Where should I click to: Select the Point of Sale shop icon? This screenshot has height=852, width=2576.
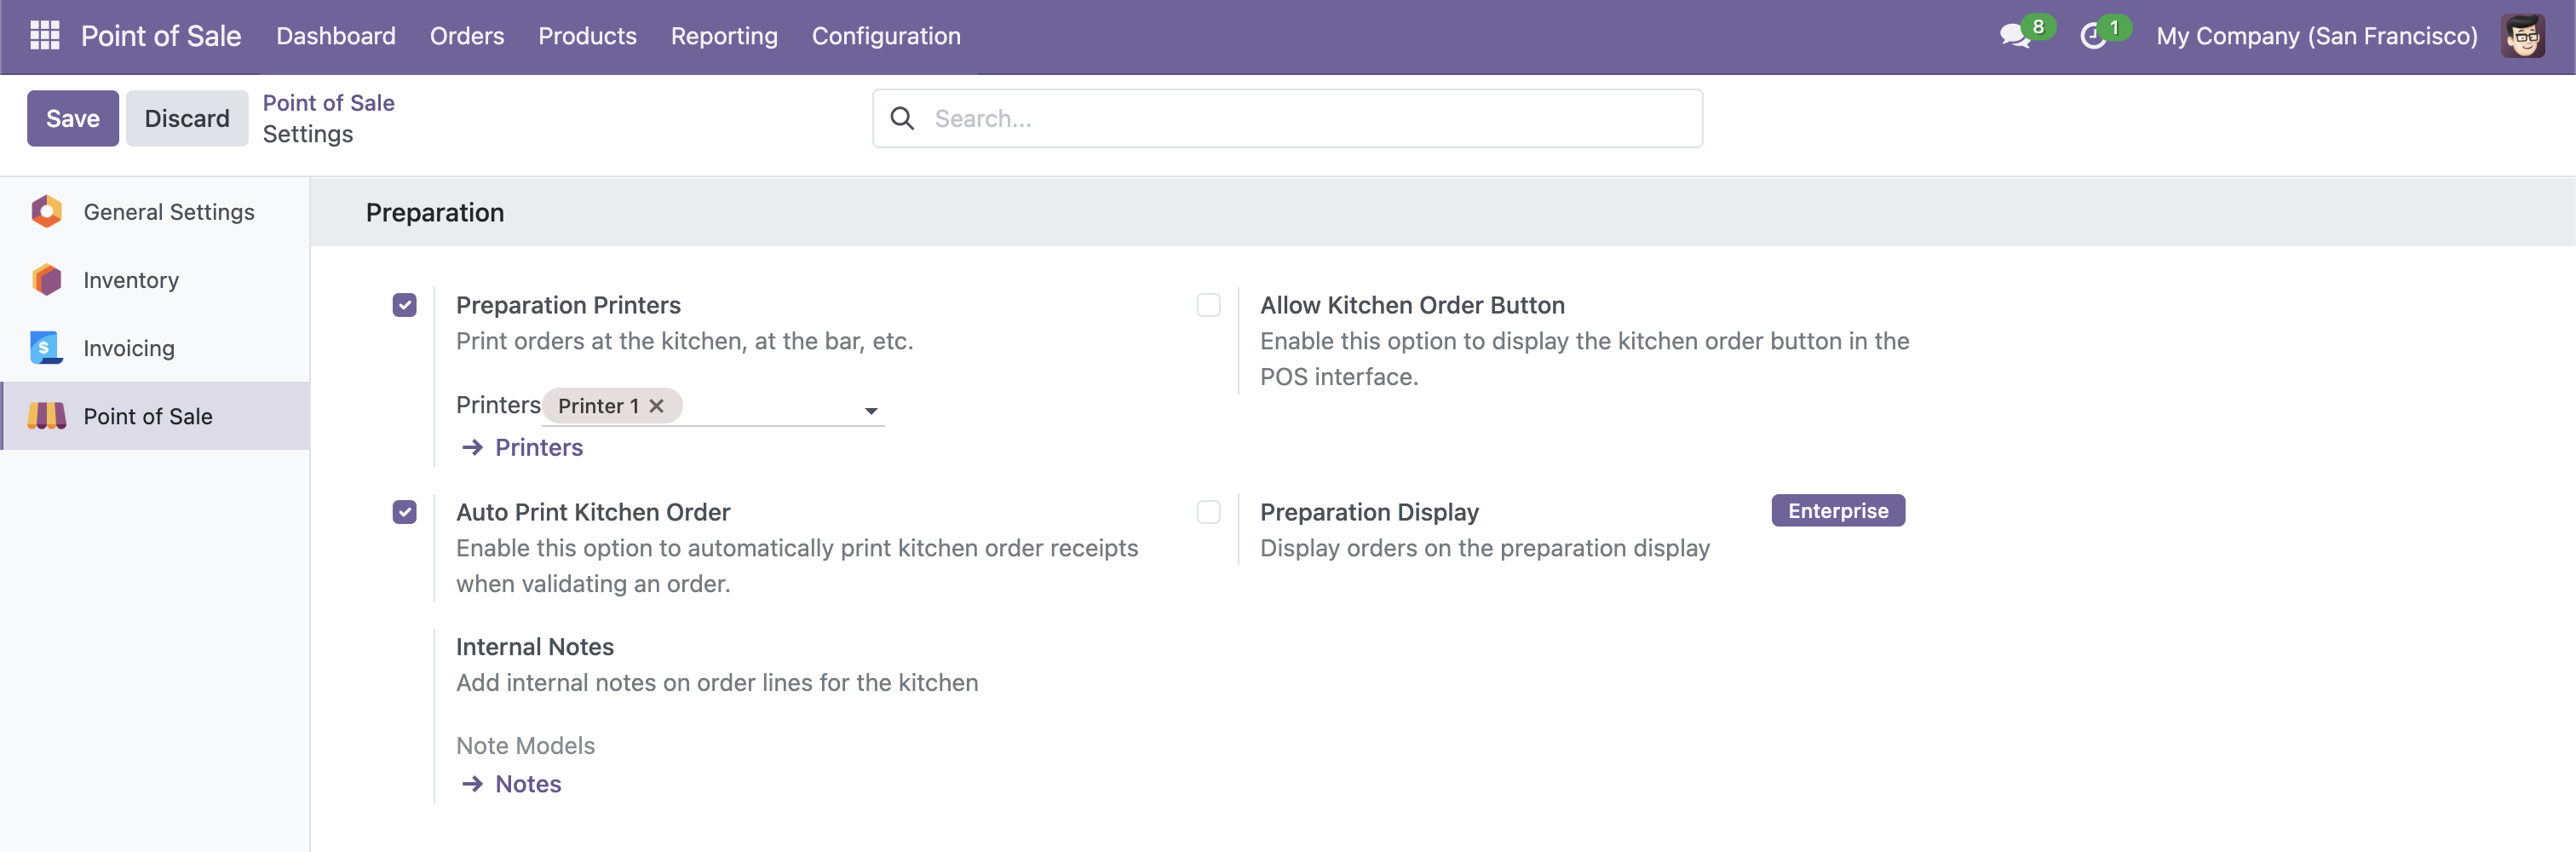click(x=46, y=416)
